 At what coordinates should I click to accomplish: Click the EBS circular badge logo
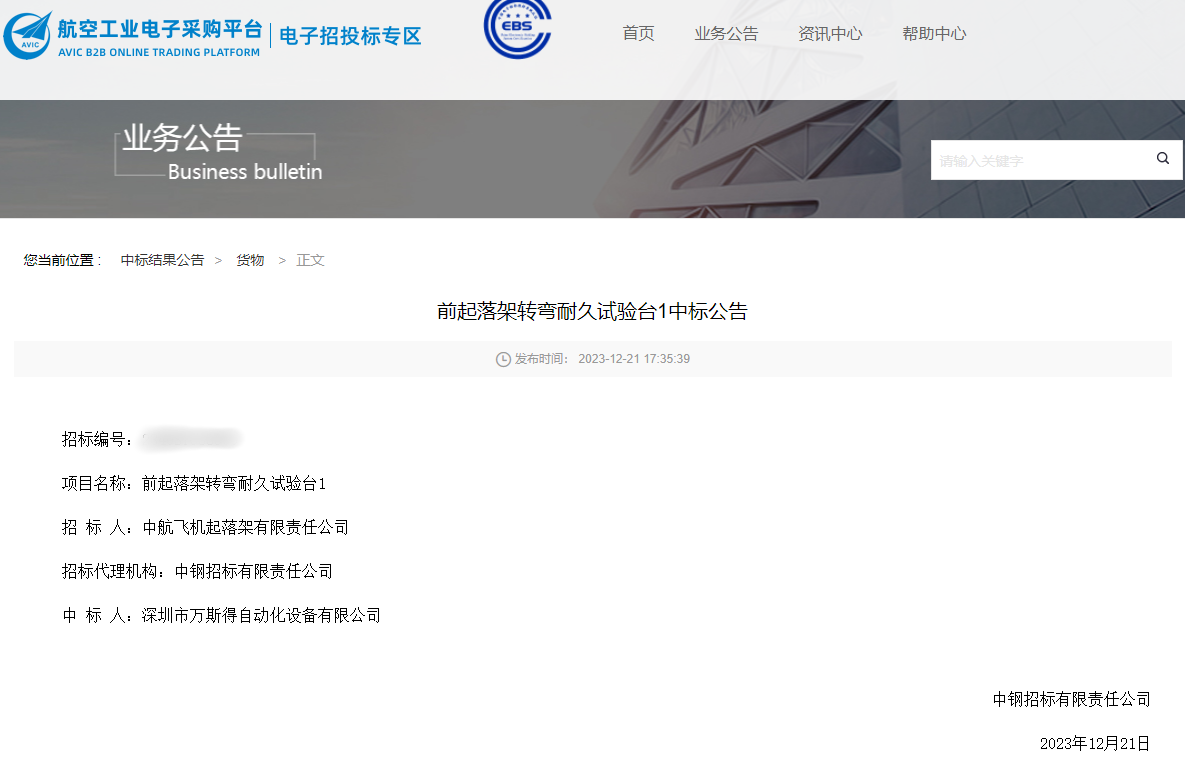coord(518,28)
